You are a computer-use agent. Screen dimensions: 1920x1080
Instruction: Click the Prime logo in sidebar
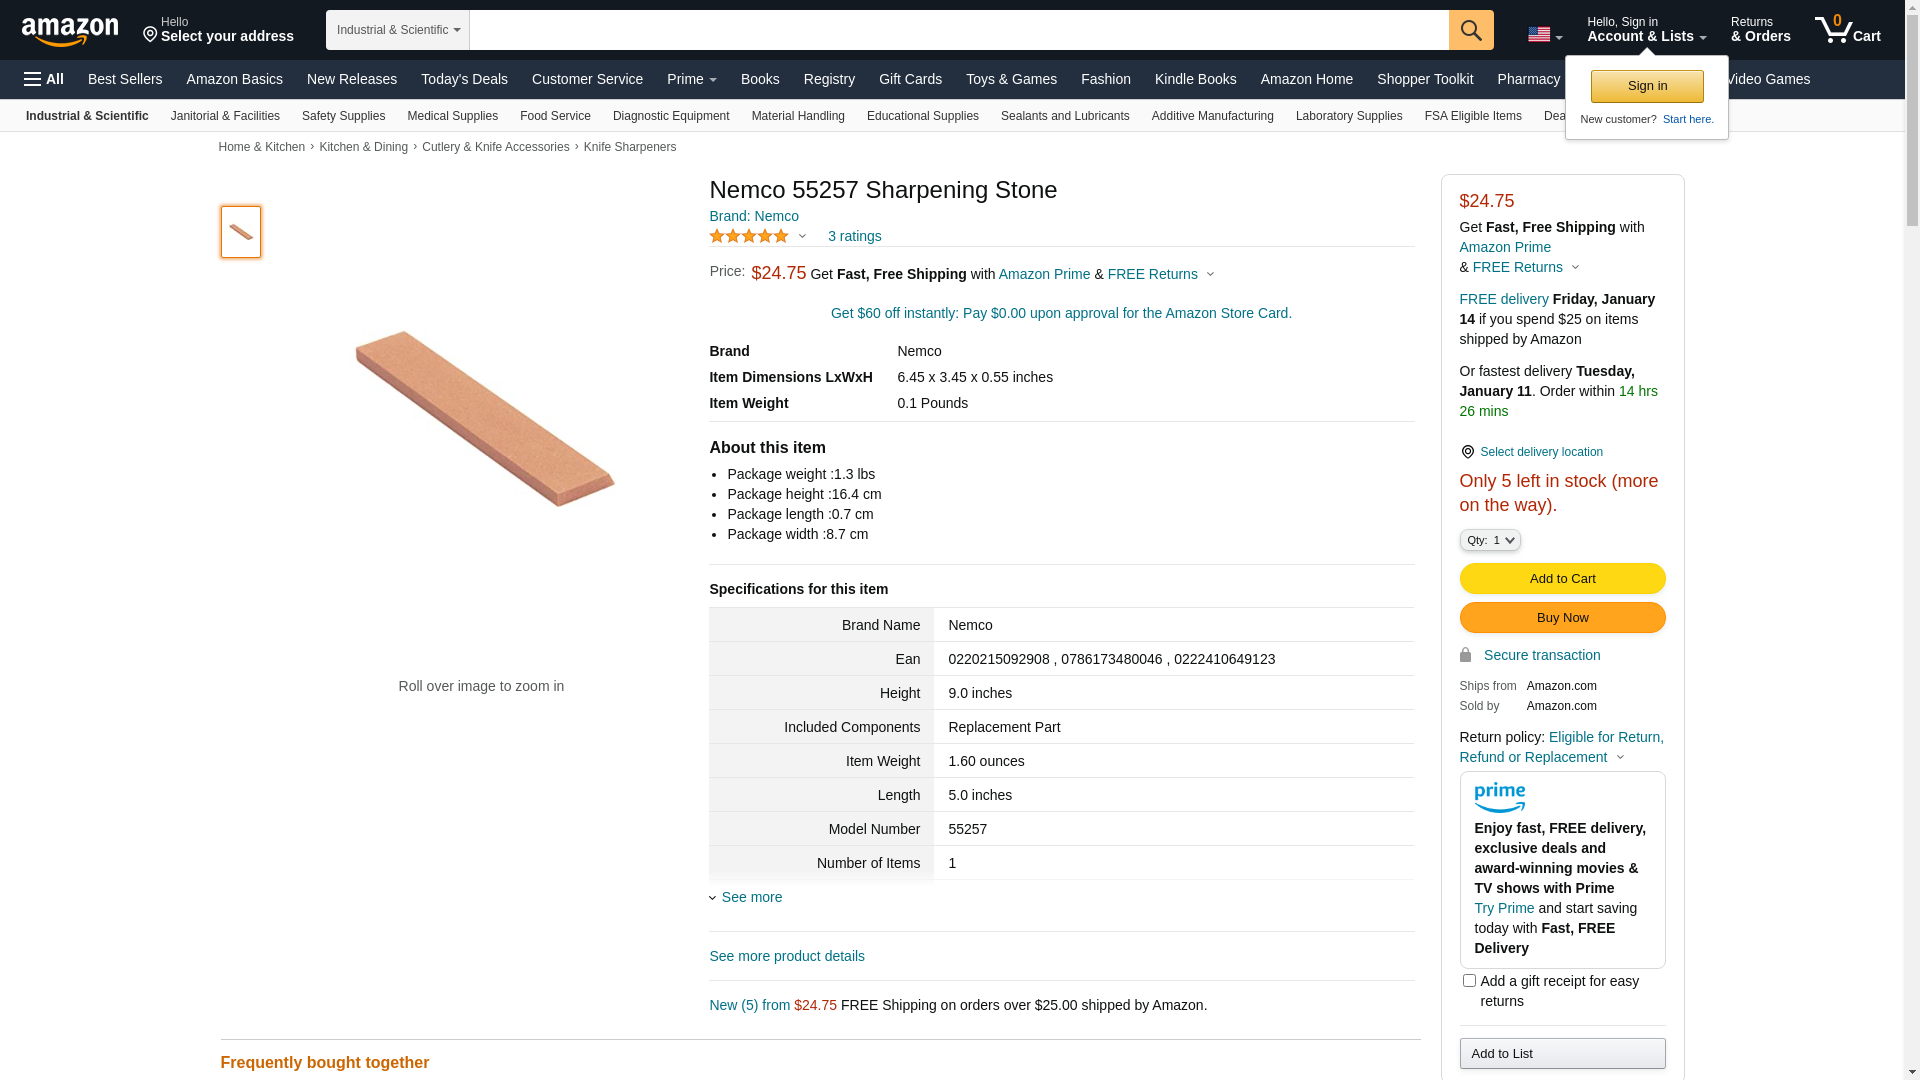[1499, 797]
